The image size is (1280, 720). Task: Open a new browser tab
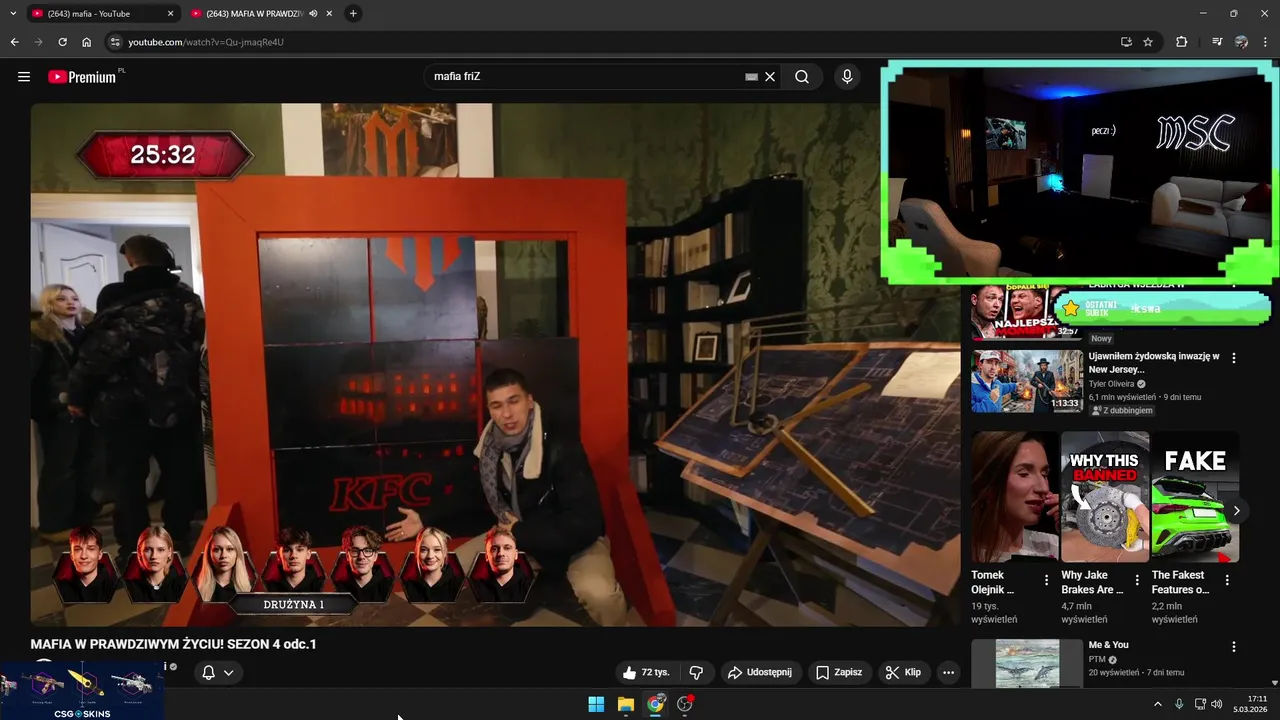click(353, 14)
